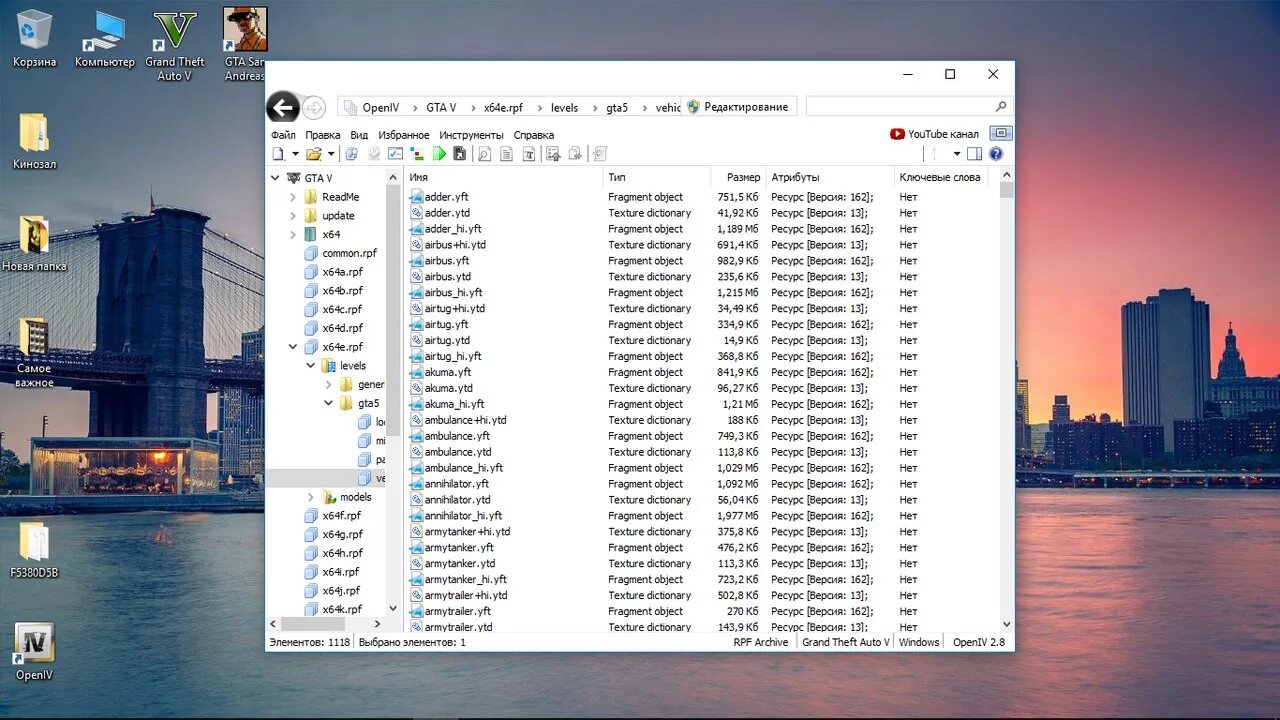The height and width of the screenshot is (720, 1280).
Task: Click the New file toolbar icon
Action: click(x=278, y=154)
